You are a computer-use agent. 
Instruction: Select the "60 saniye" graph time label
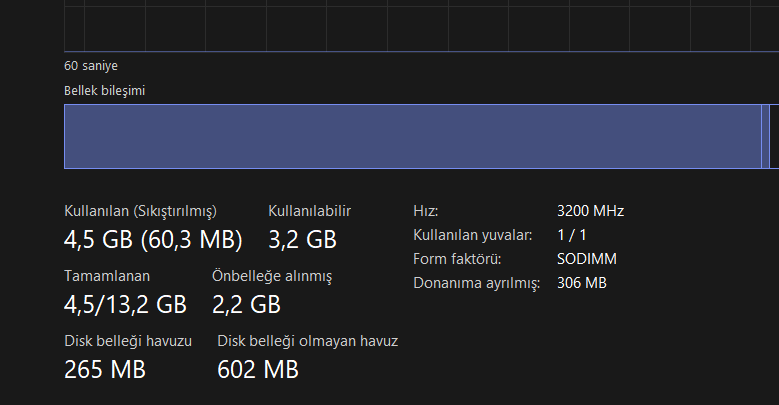pos(91,66)
